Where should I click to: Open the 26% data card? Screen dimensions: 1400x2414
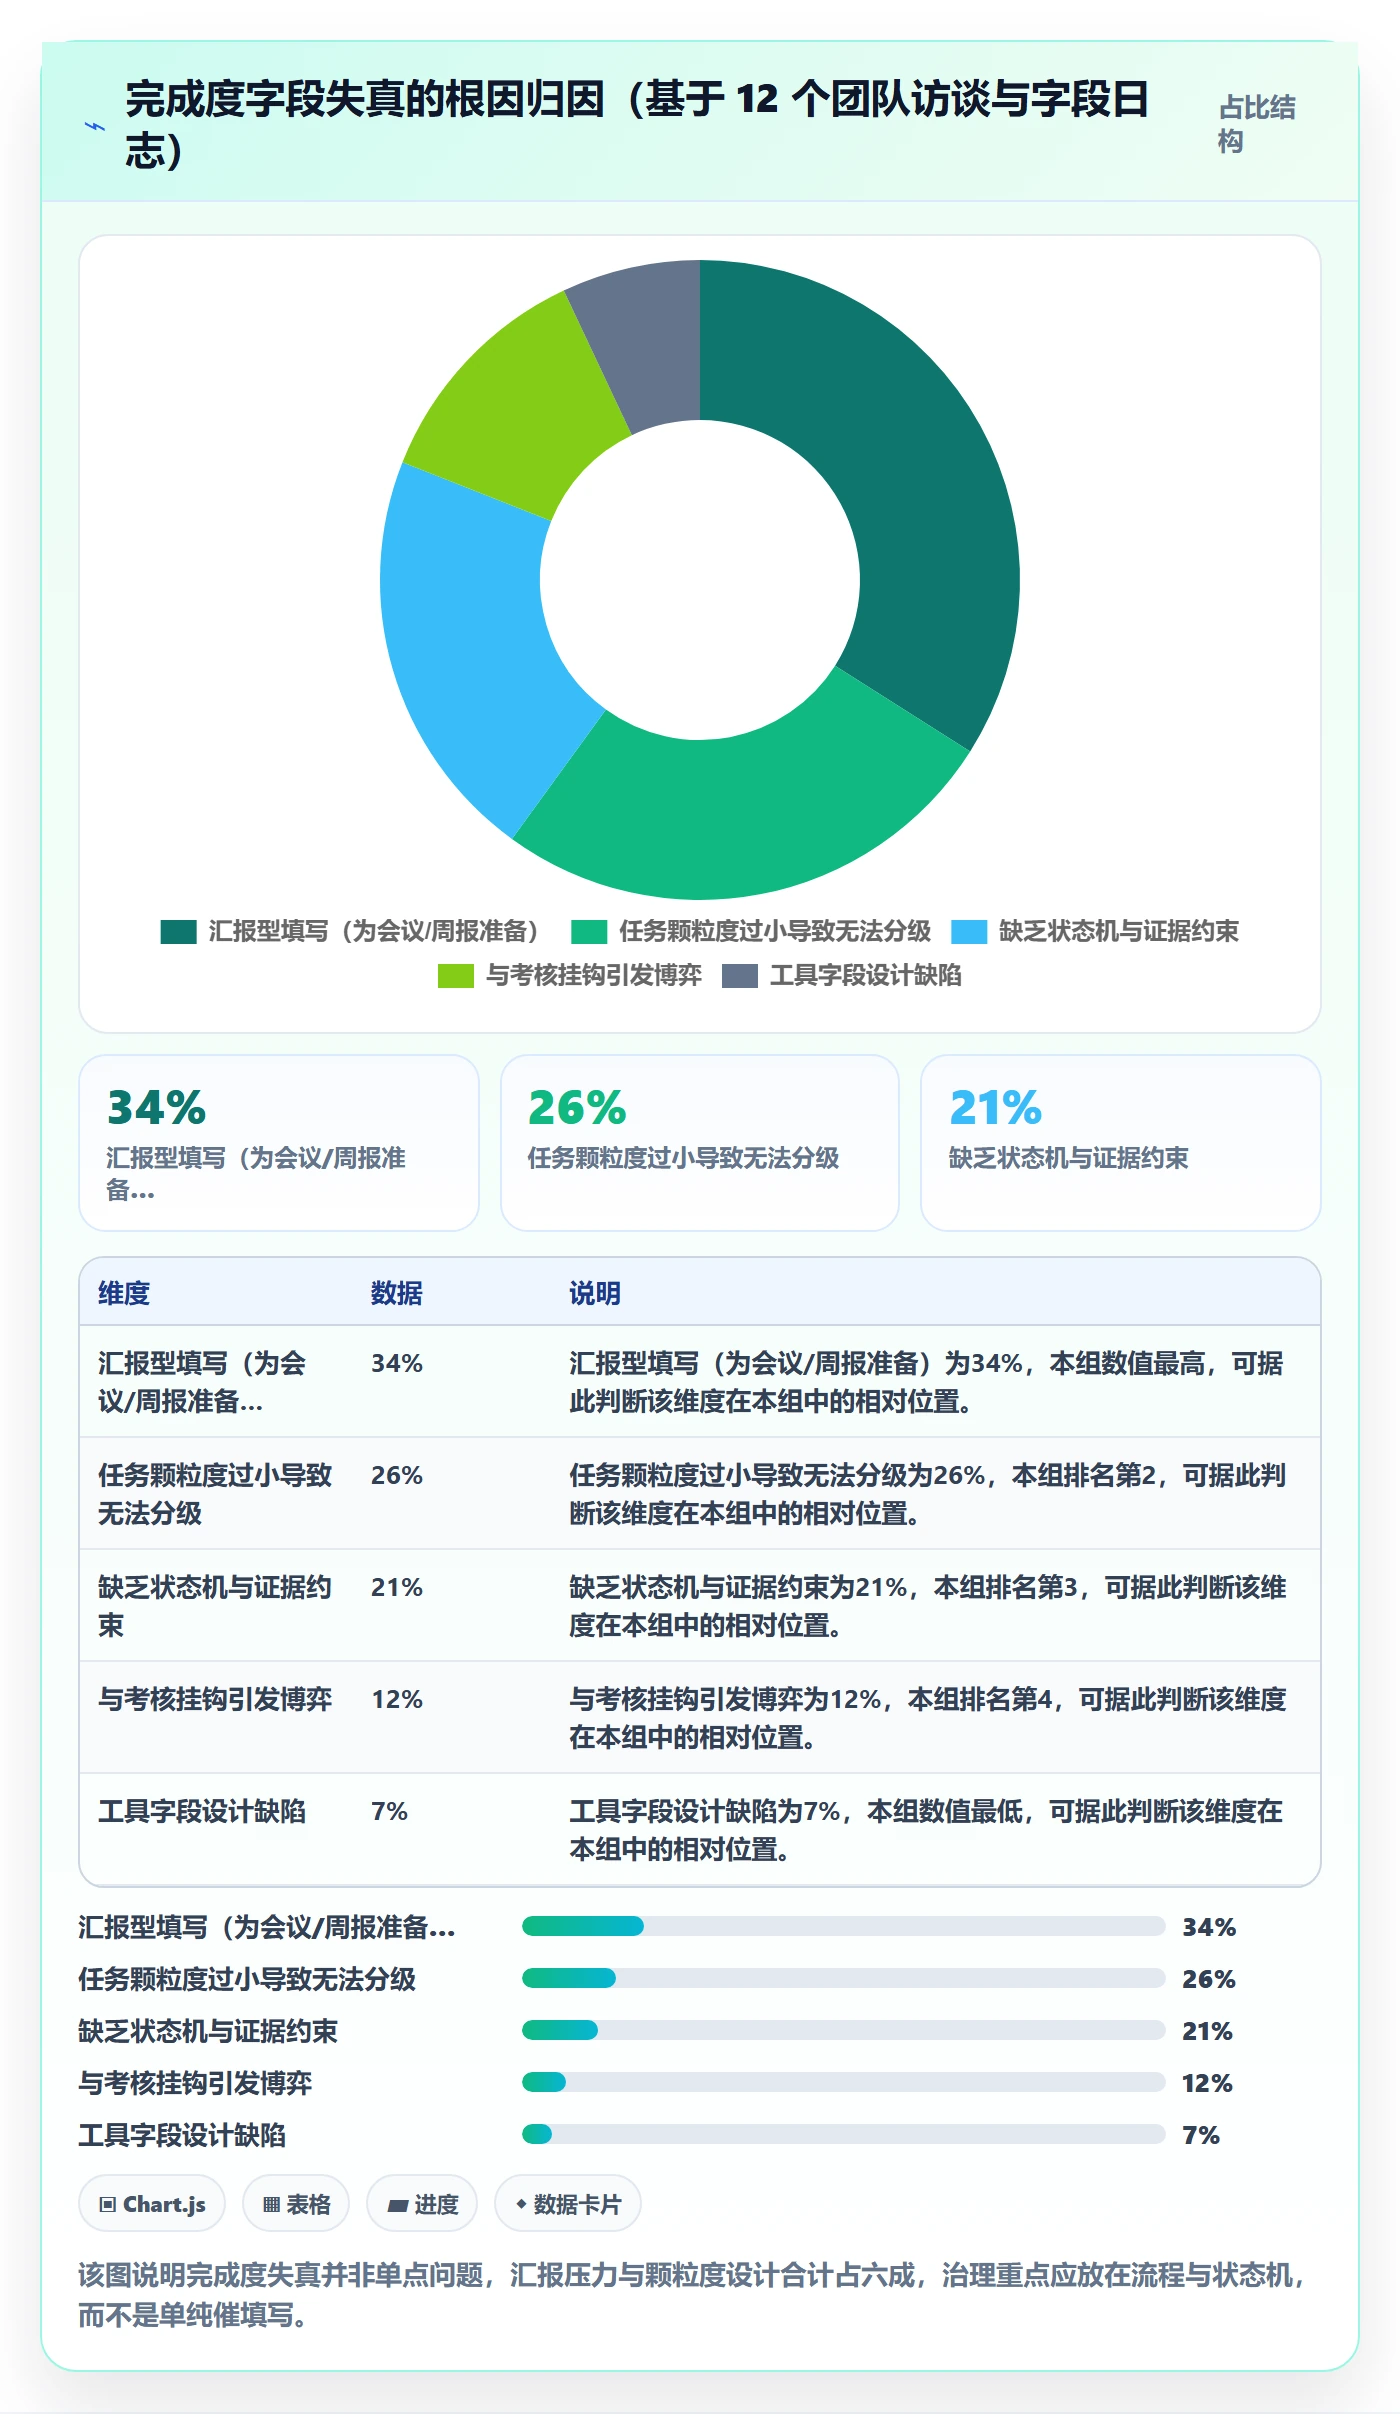(700, 1143)
